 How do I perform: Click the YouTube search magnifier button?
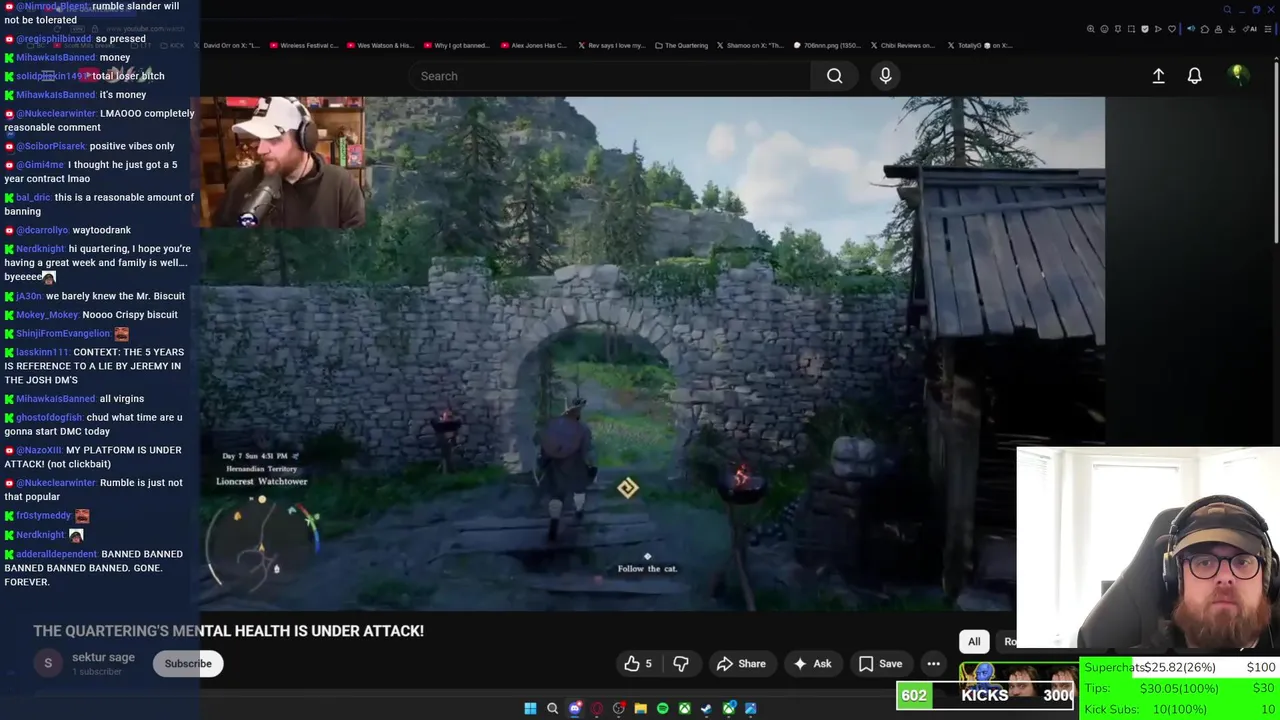pyautogui.click(x=834, y=76)
